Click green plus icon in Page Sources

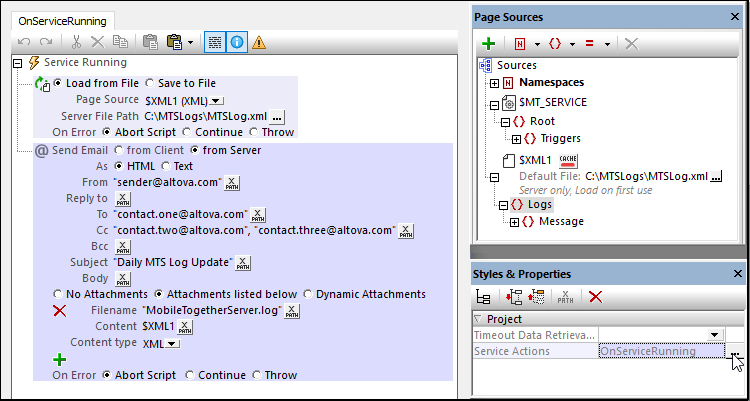[489, 44]
